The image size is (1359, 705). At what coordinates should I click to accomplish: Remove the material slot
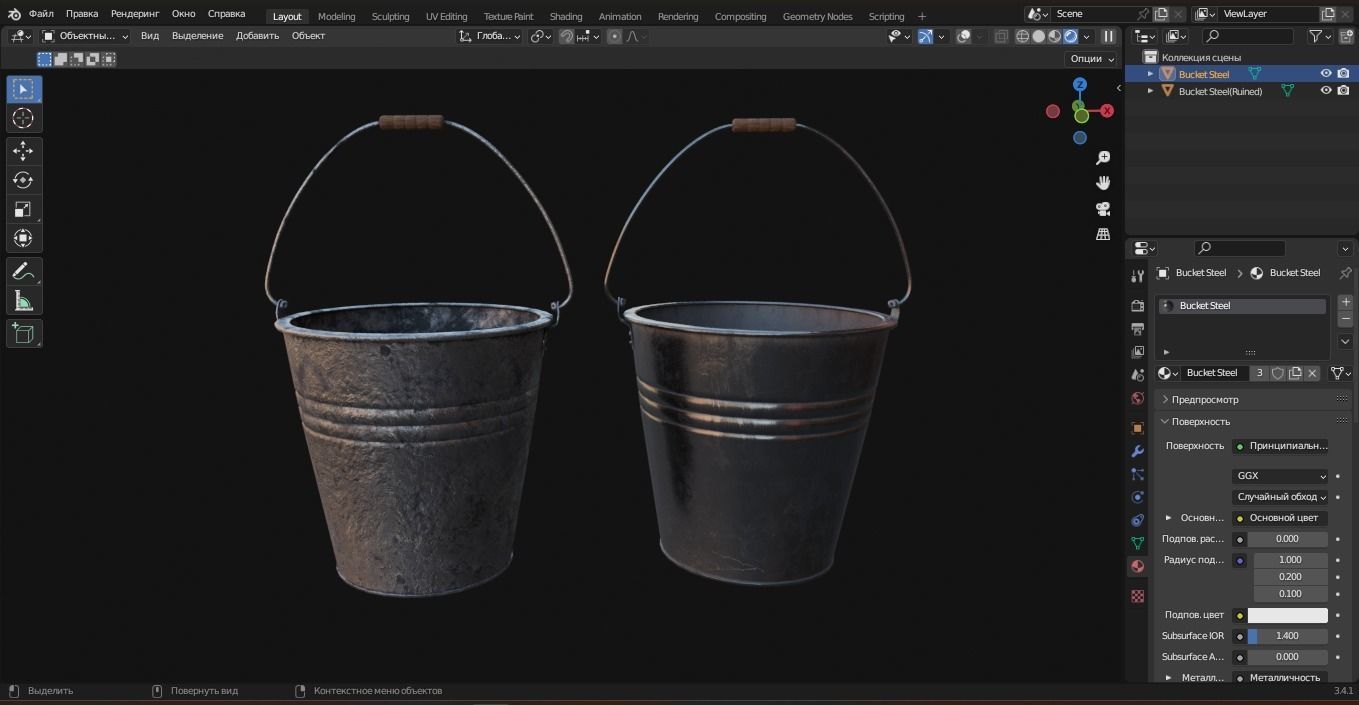tap(1345, 319)
